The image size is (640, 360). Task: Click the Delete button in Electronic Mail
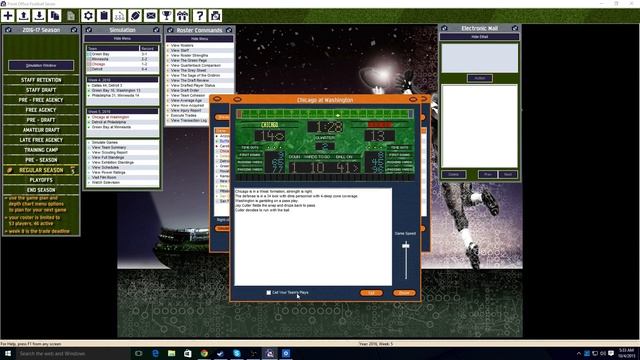coord(454,174)
